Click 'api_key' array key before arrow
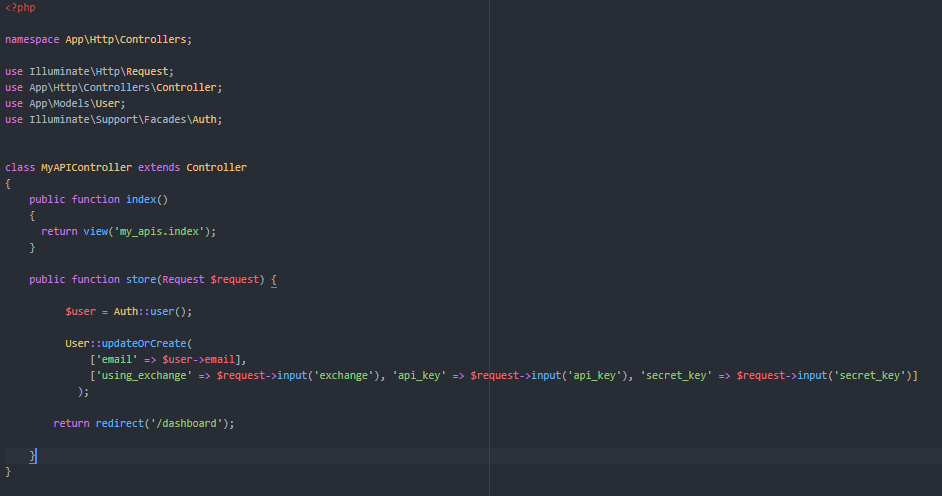 pyautogui.click(x=419, y=375)
